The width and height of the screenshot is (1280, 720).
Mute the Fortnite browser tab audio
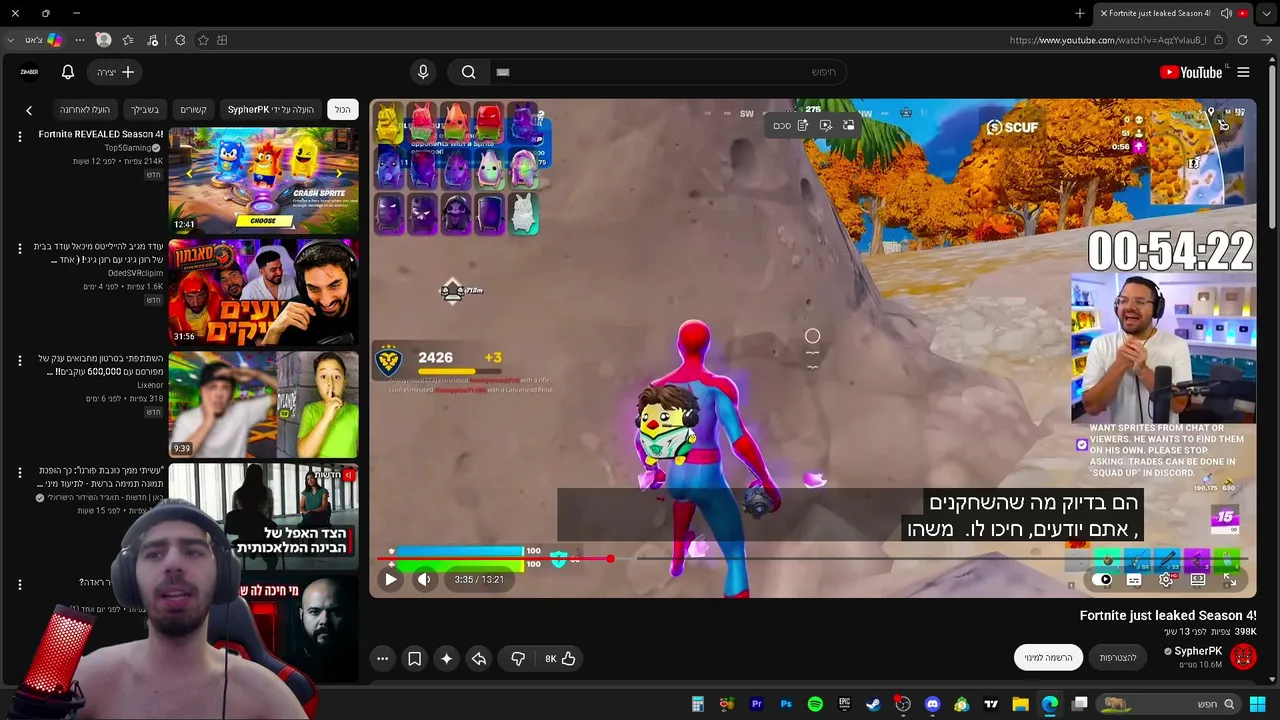tap(1226, 13)
